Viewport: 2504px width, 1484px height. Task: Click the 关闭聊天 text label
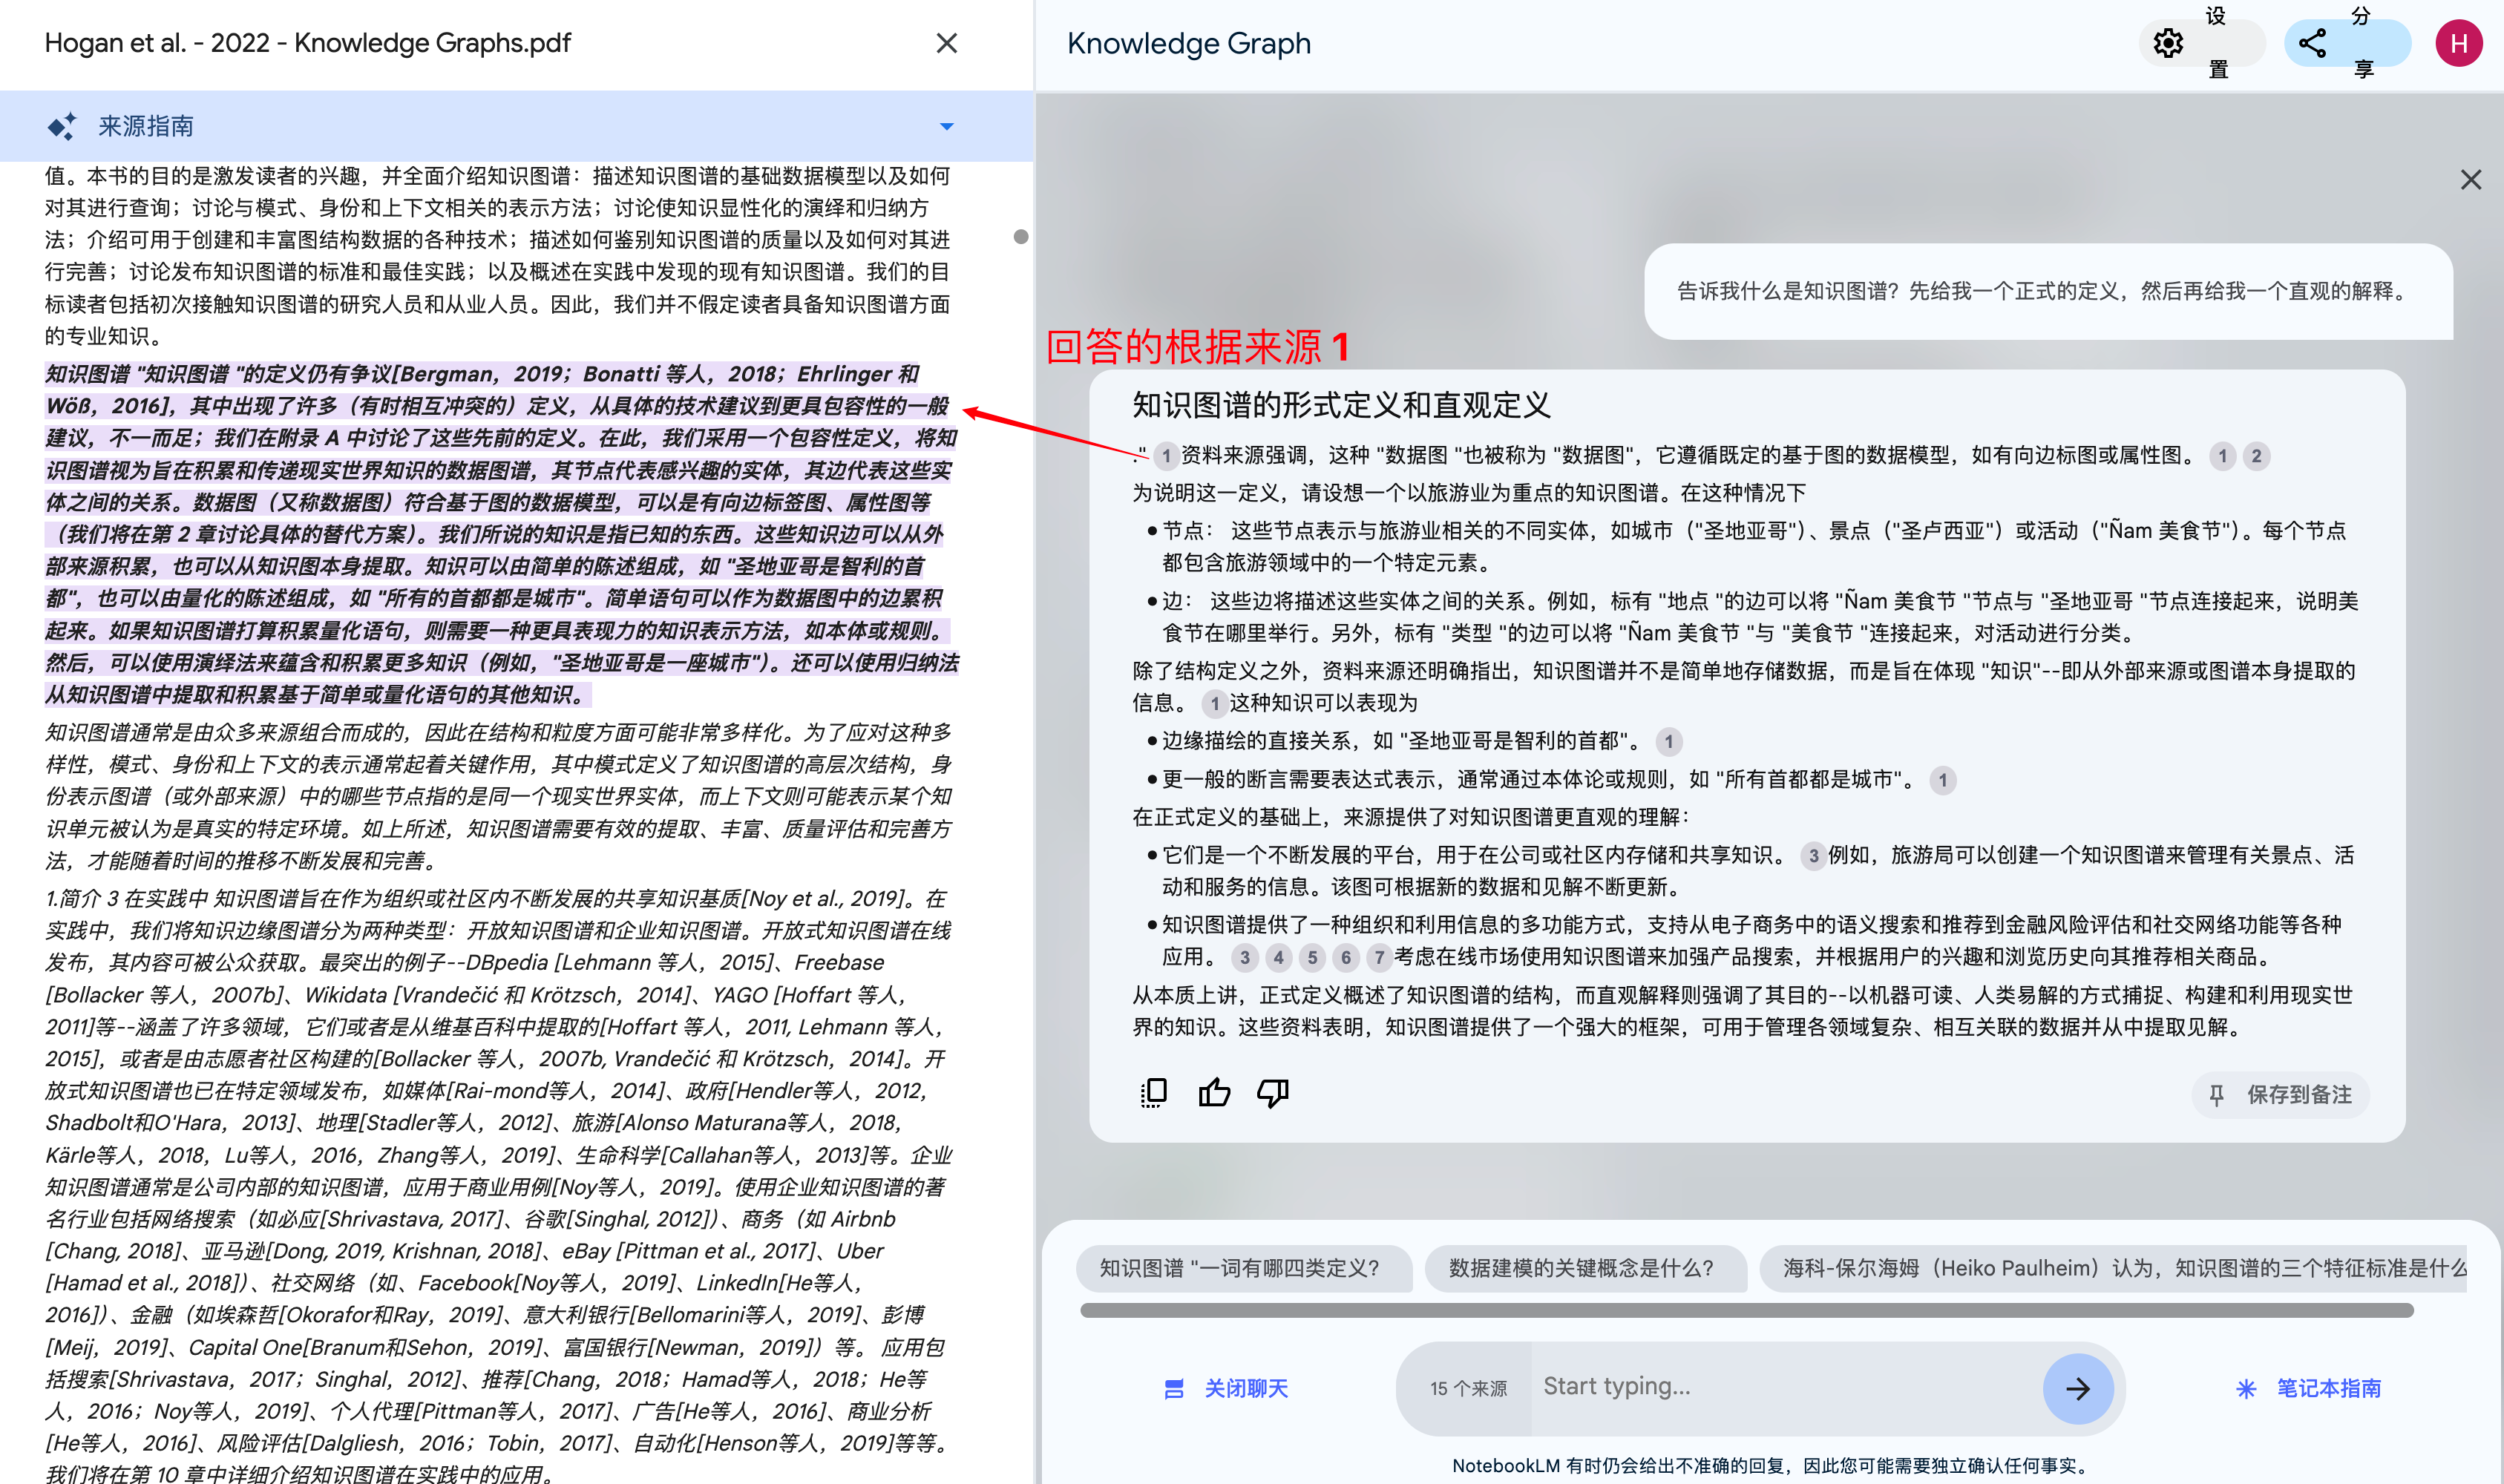pos(1246,1388)
